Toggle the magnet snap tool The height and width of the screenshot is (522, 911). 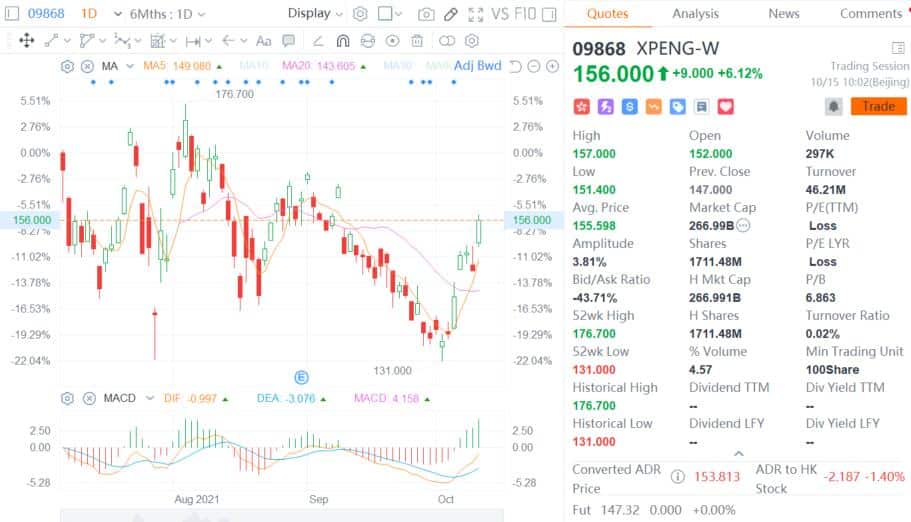click(343, 41)
